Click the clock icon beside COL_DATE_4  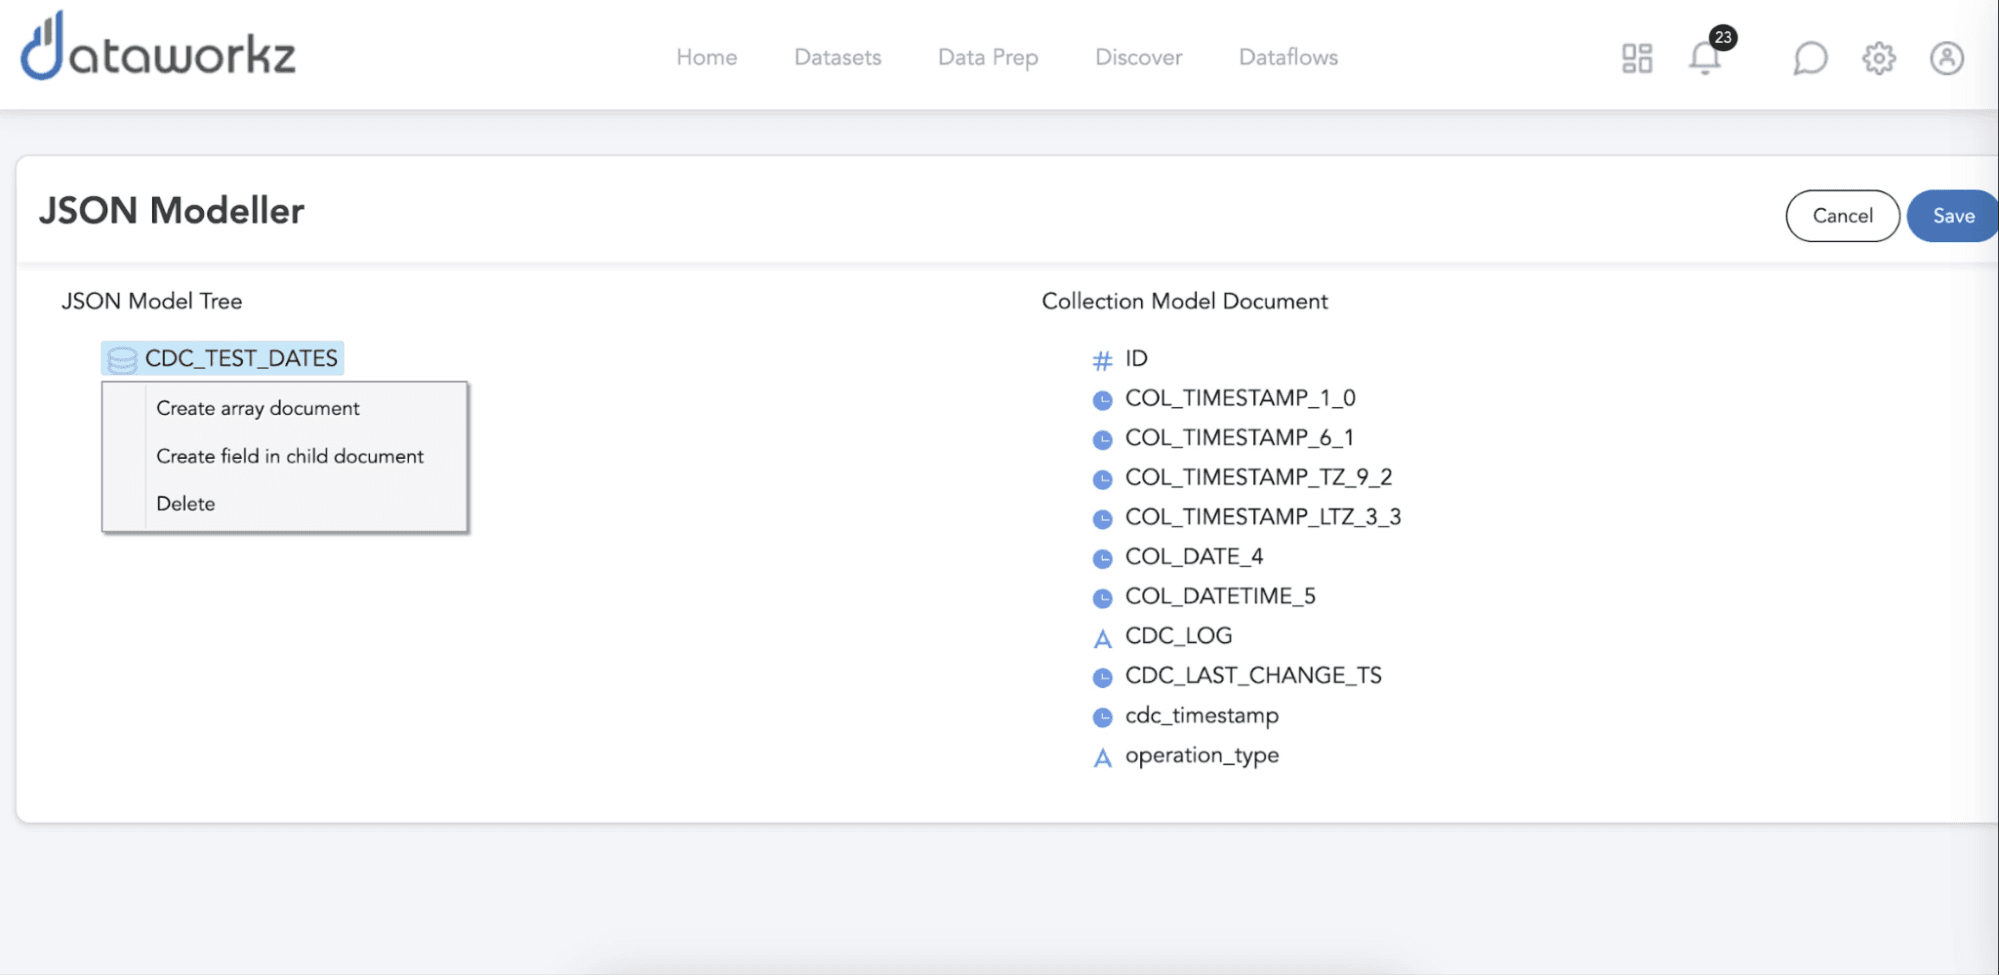[x=1102, y=558]
